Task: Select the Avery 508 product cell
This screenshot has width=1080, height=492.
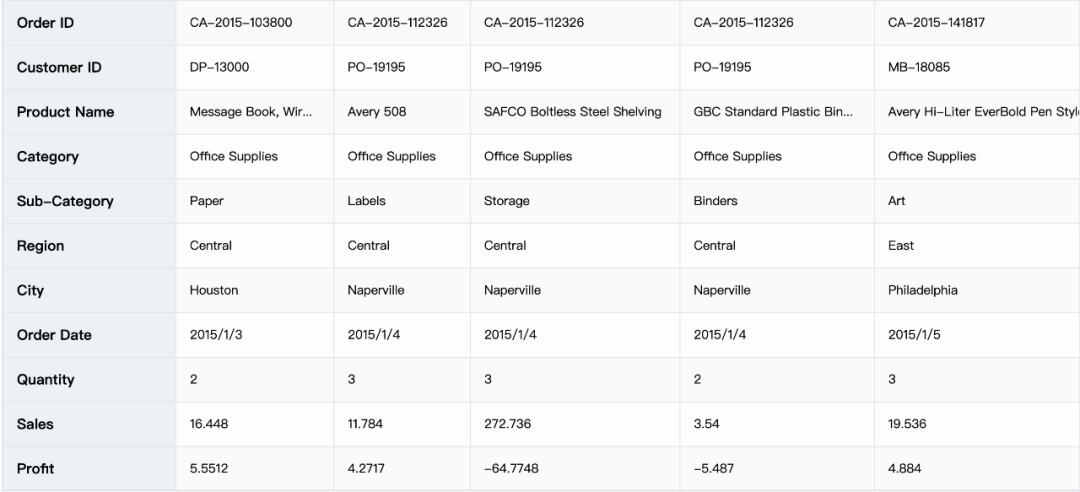Action: (x=377, y=112)
